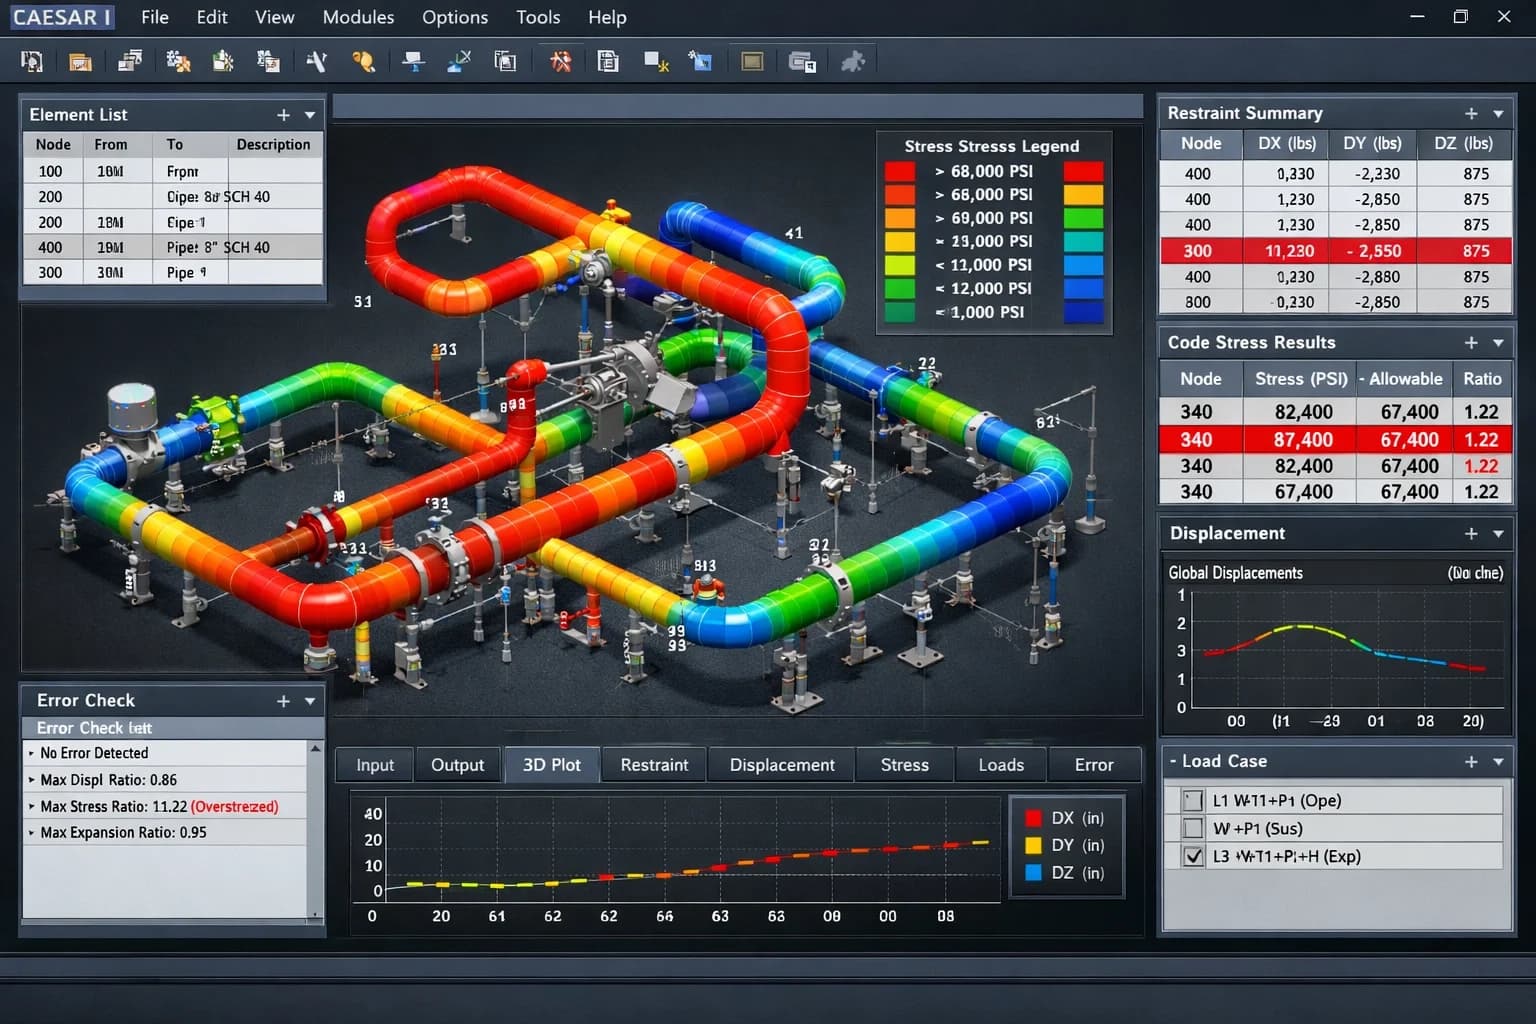Select the highlighted node 300 row in Restraint Summary
The width and height of the screenshot is (1536, 1024).
click(x=1335, y=251)
